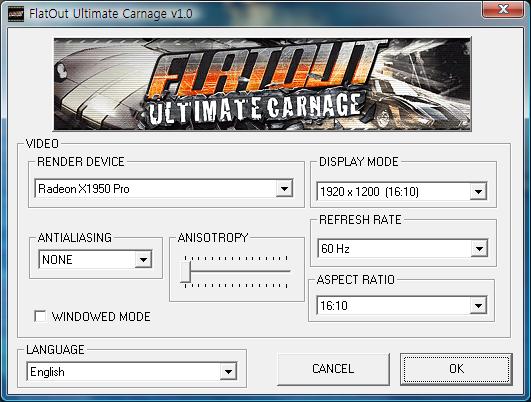Close the FlatOut Ultimate Carnage dialog
Image resolution: width=531 pixels, height=402 pixels.
(503, 9)
